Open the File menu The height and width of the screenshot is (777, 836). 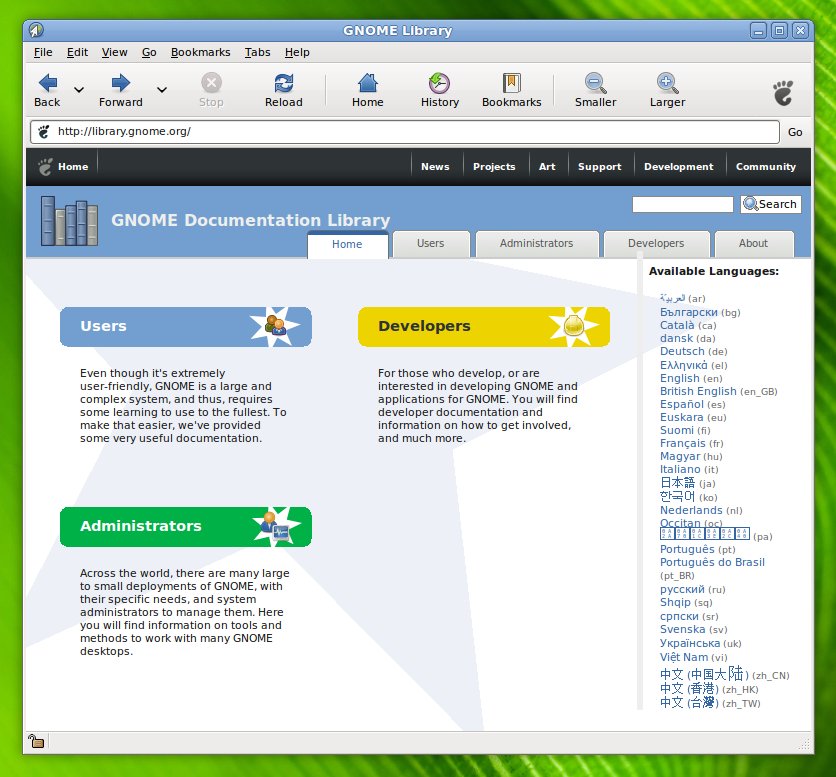coord(43,52)
